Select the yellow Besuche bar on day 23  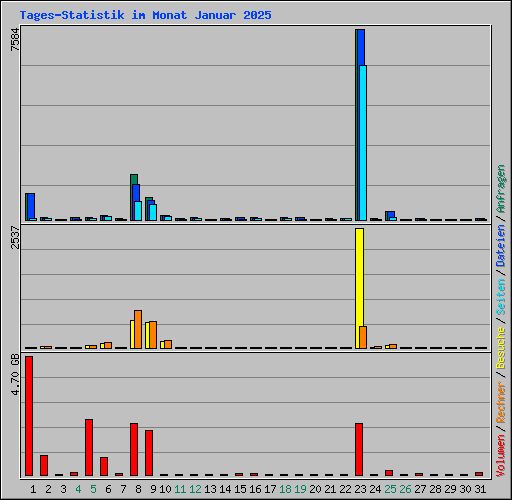(x=359, y=288)
